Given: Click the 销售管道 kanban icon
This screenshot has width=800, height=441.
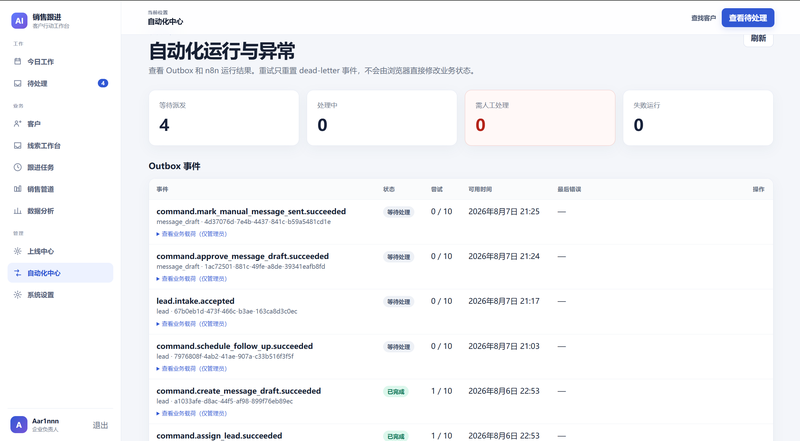Looking at the screenshot, I should pyautogui.click(x=17, y=189).
